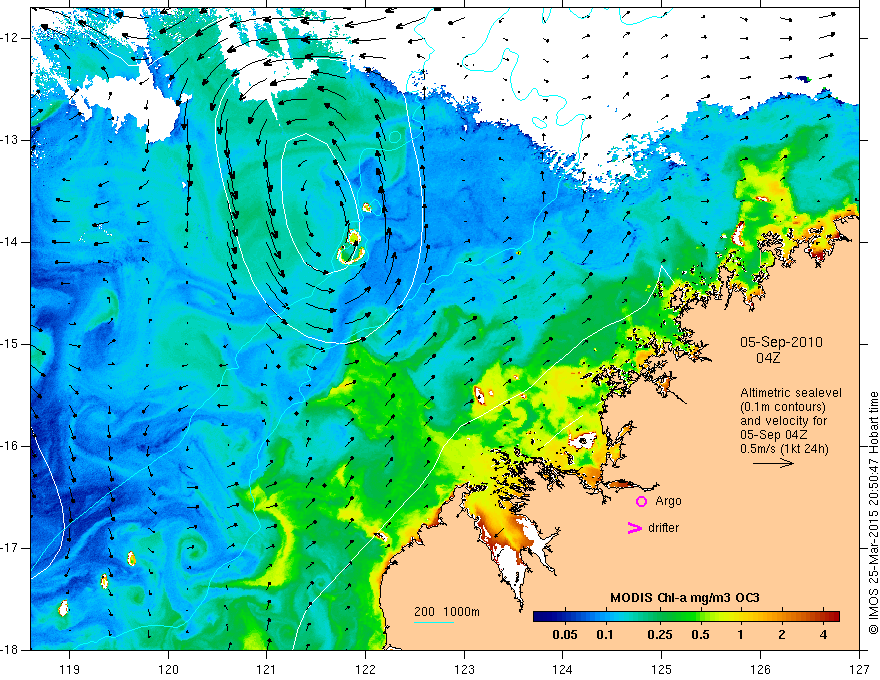880x680 pixels.
Task: Click latitude axis label '-14'
Action: [x=11, y=242]
